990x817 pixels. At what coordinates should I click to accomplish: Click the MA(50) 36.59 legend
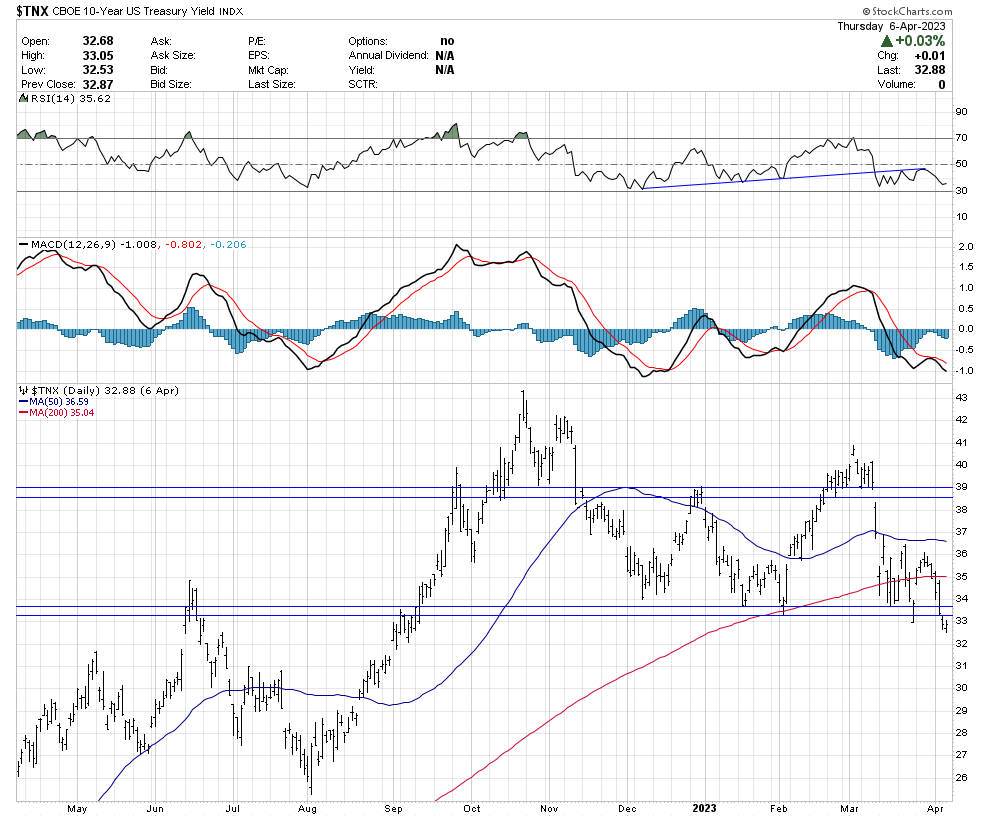click(x=54, y=402)
